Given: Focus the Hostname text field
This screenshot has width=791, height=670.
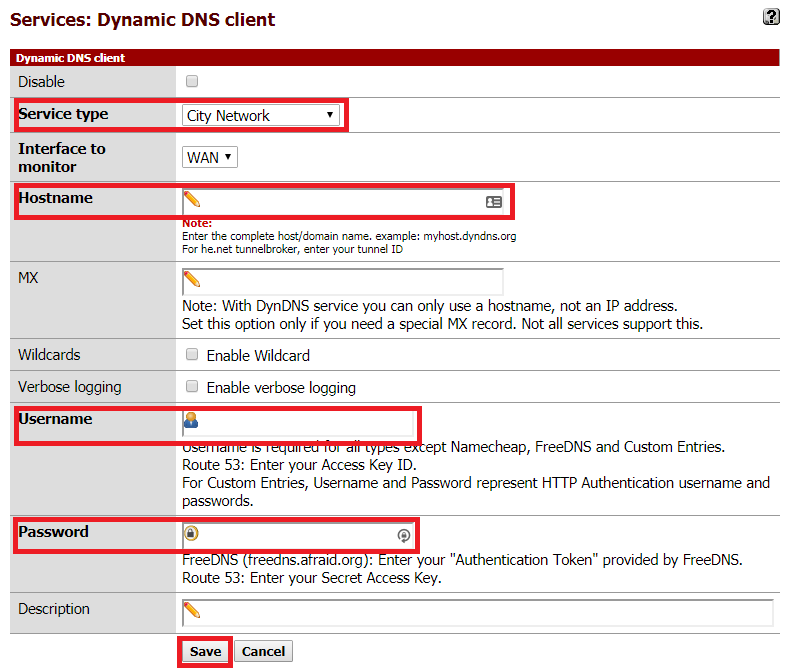Looking at the screenshot, I should click(x=340, y=201).
